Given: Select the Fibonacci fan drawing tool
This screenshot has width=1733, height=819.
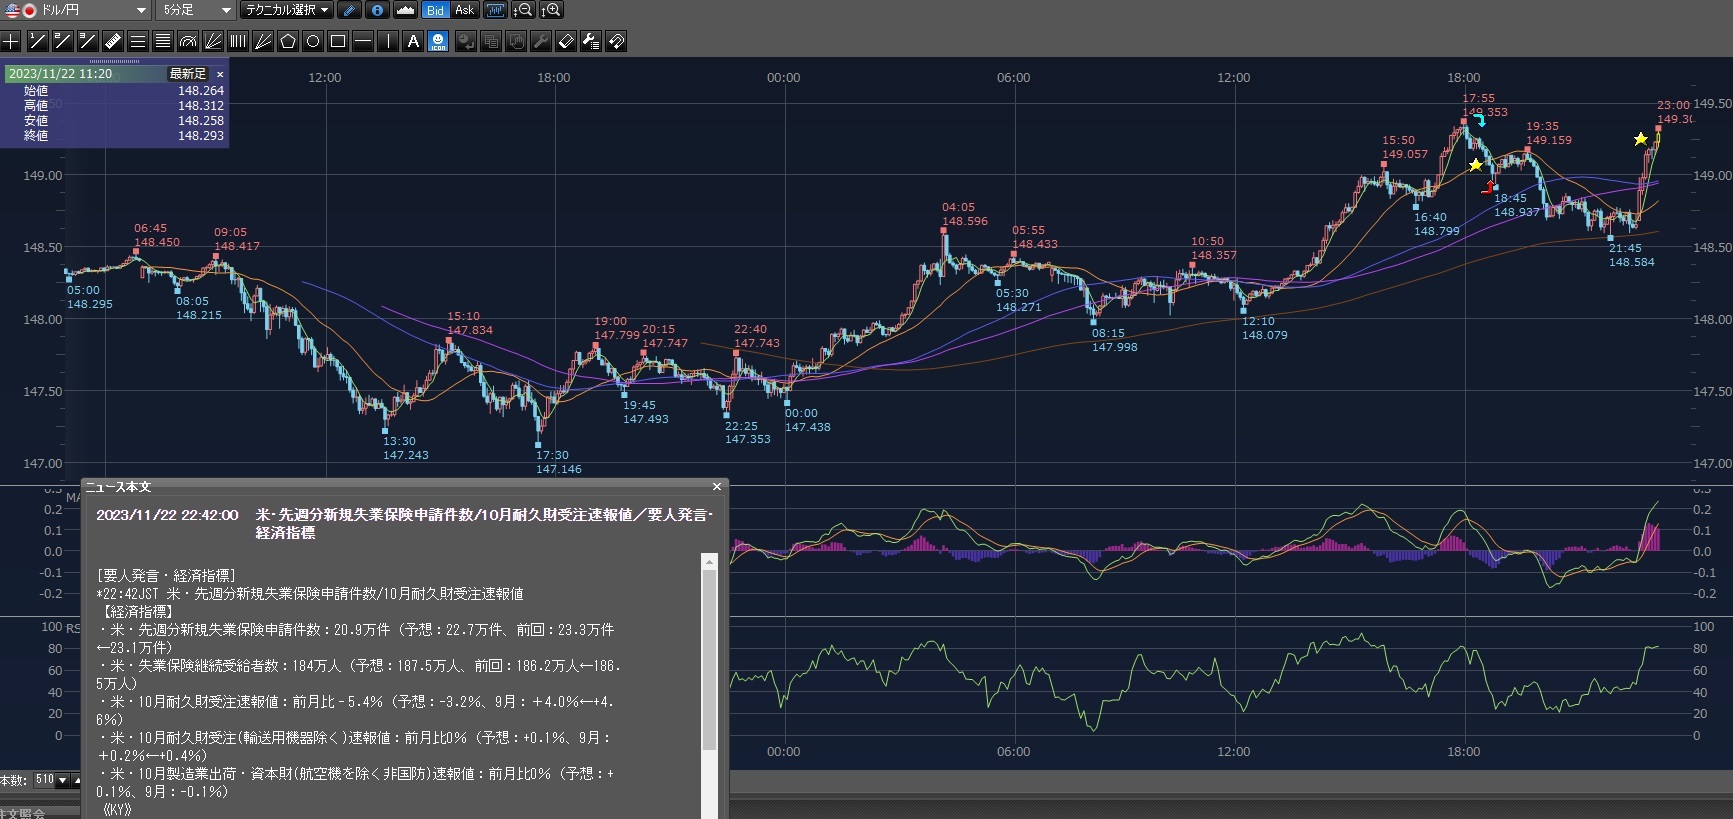Looking at the screenshot, I should pos(213,41).
